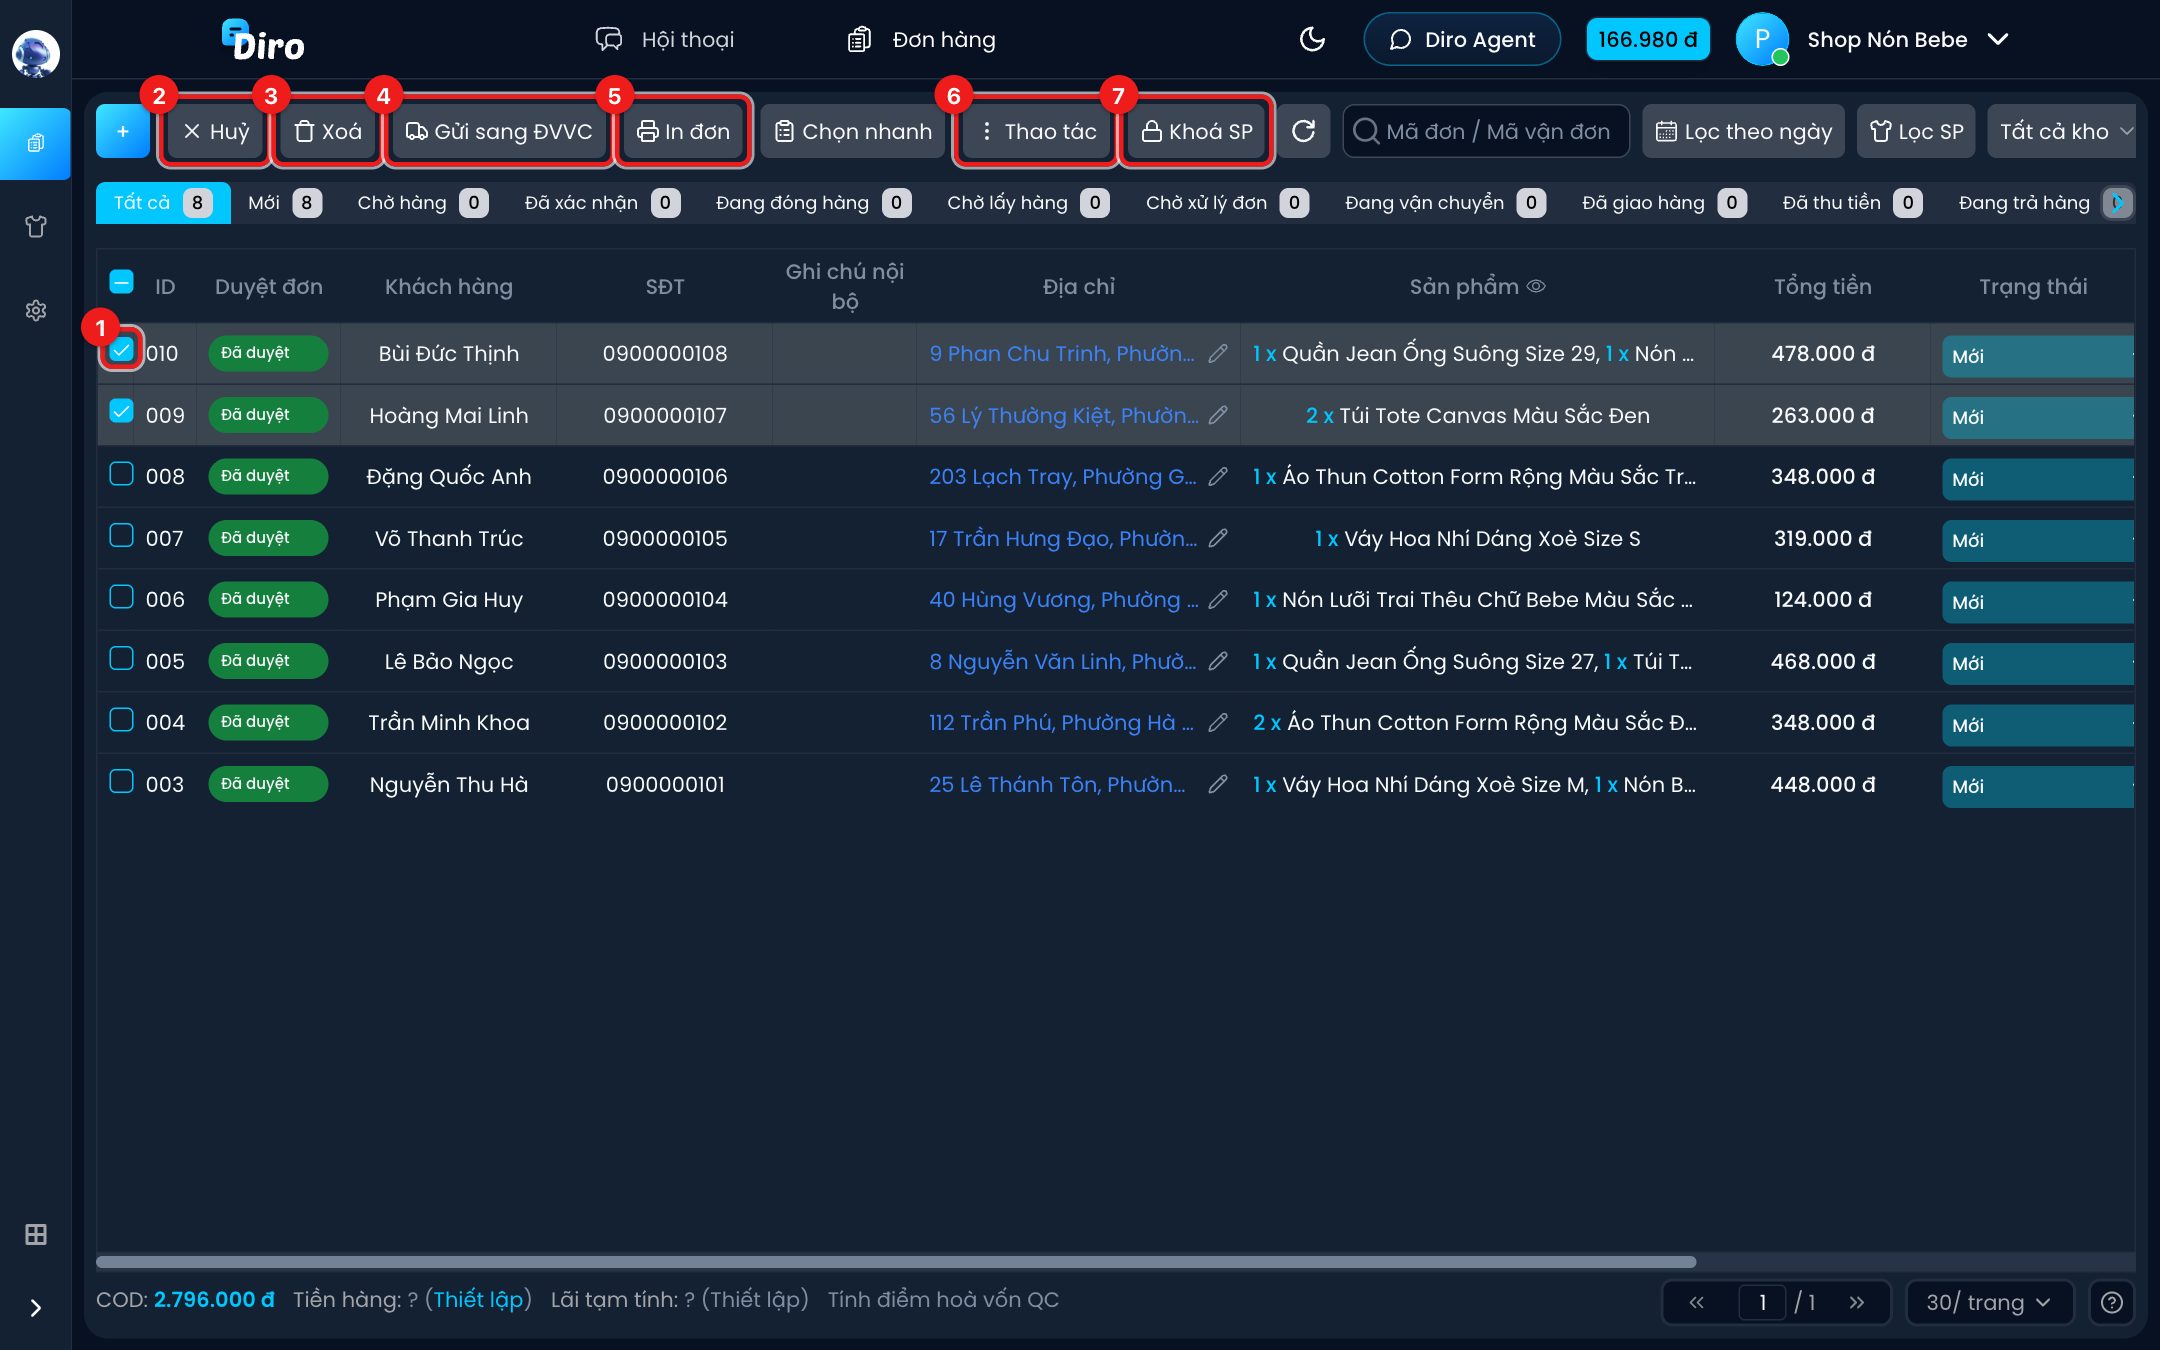Open the products shirt sidebar icon
2160x1350 pixels.
pyautogui.click(x=36, y=227)
